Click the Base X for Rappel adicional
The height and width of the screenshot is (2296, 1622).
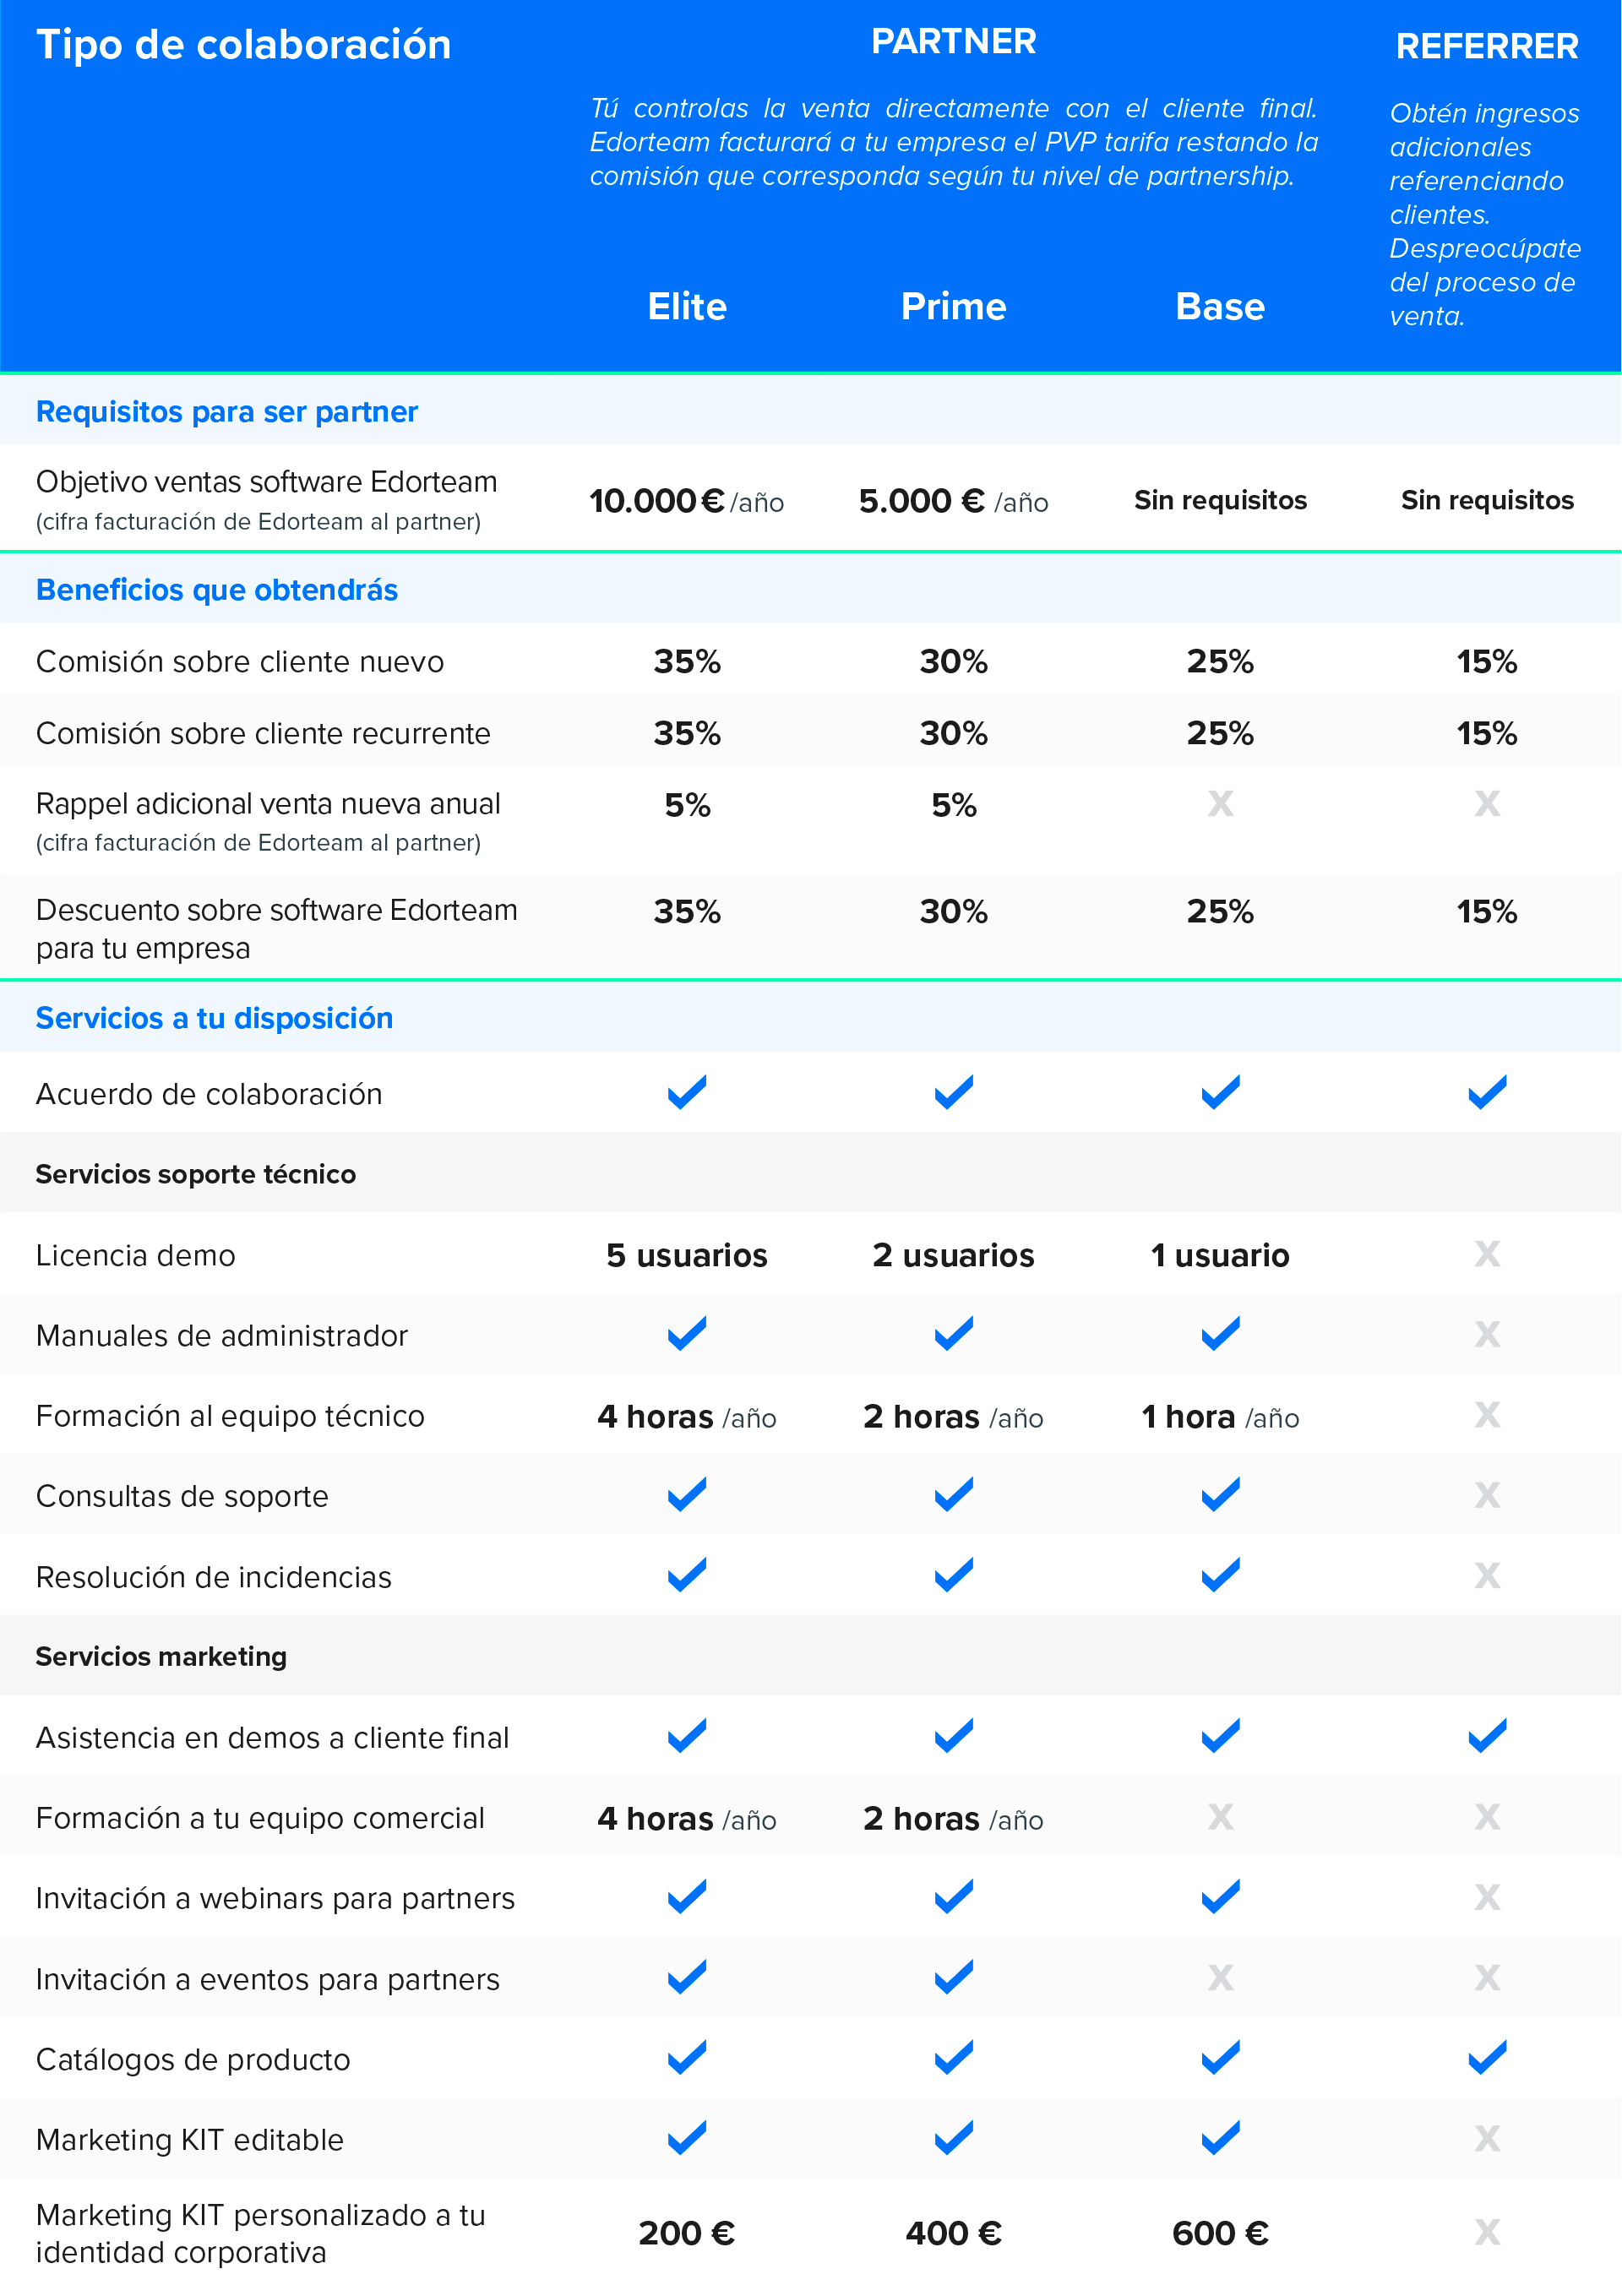click(1220, 803)
